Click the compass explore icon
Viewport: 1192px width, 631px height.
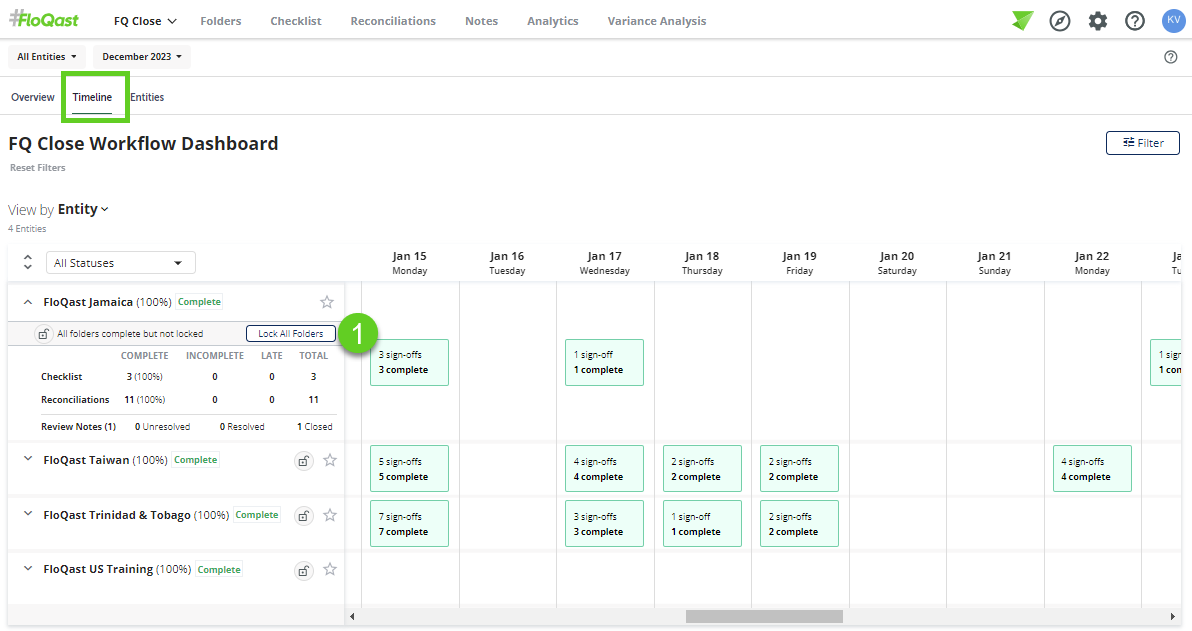(x=1060, y=21)
